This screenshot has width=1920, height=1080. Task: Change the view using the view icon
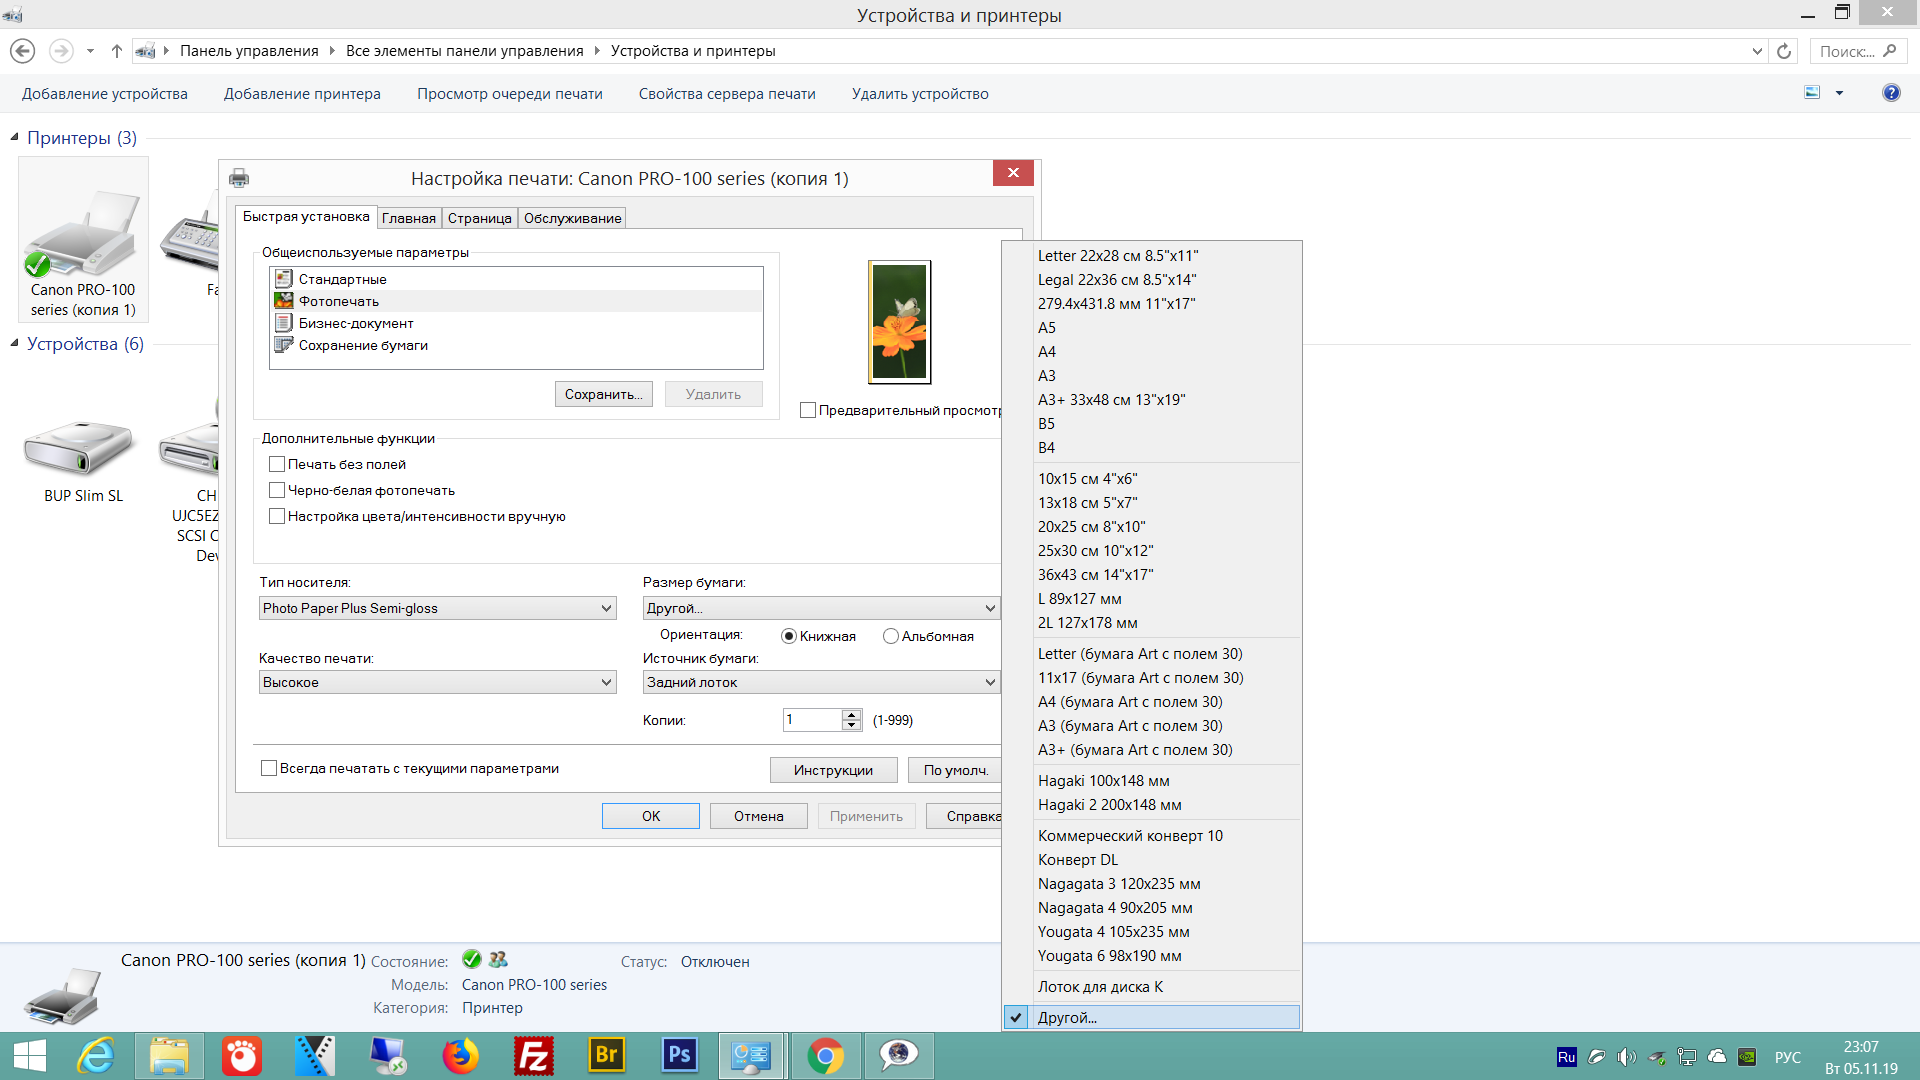tap(1812, 93)
